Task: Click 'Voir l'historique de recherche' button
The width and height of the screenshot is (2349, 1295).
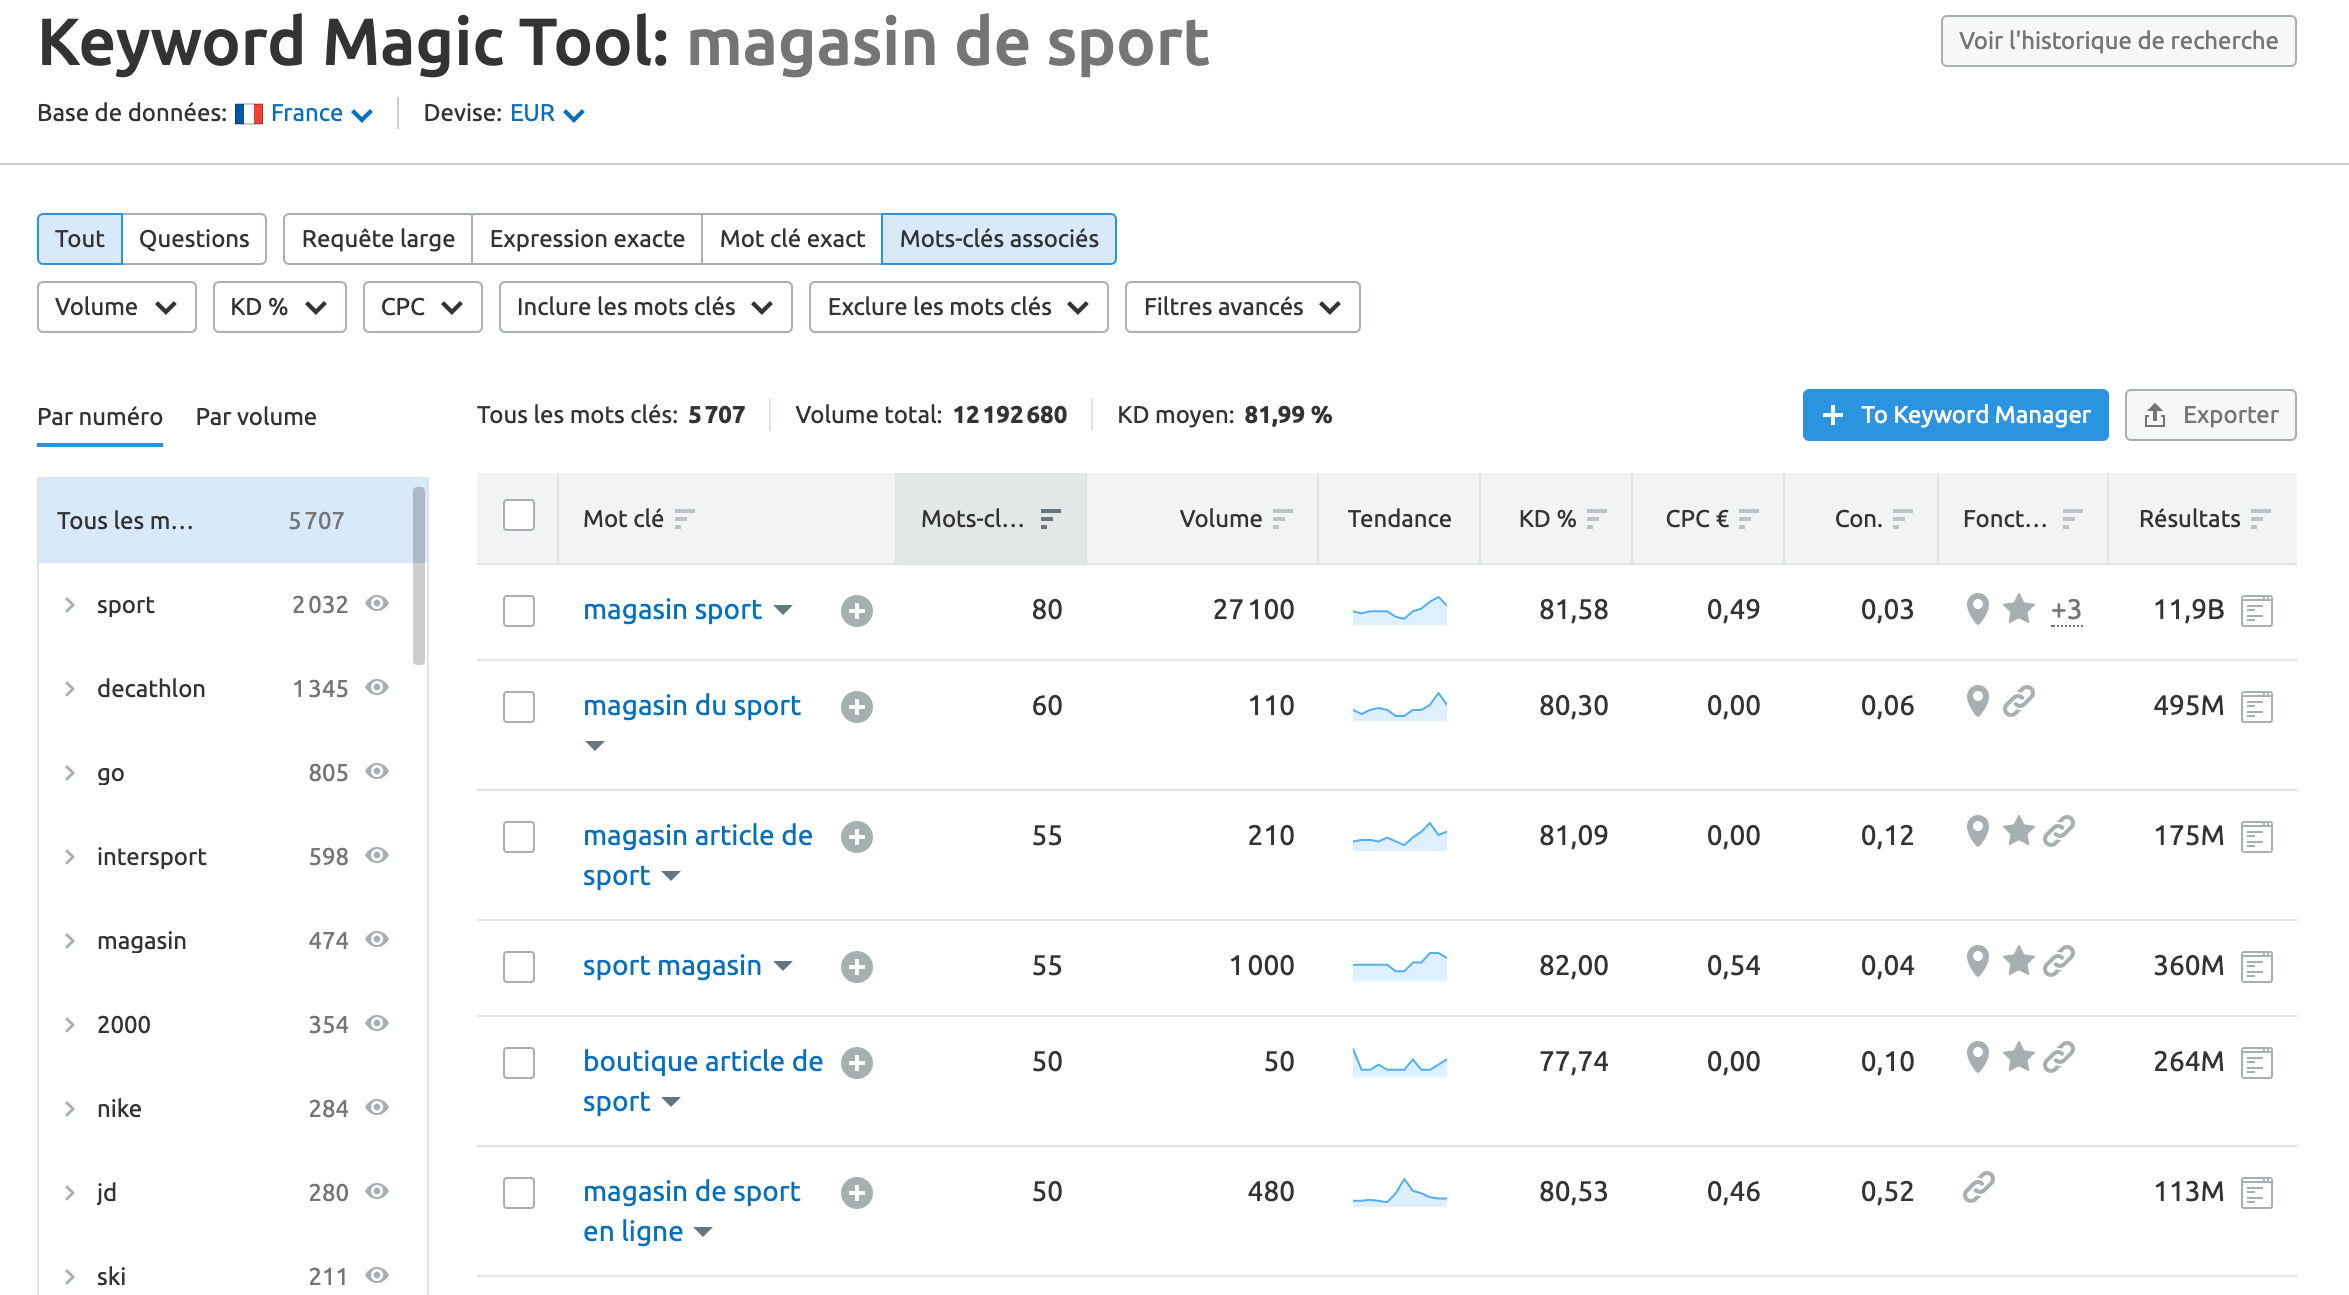Action: 2118,41
